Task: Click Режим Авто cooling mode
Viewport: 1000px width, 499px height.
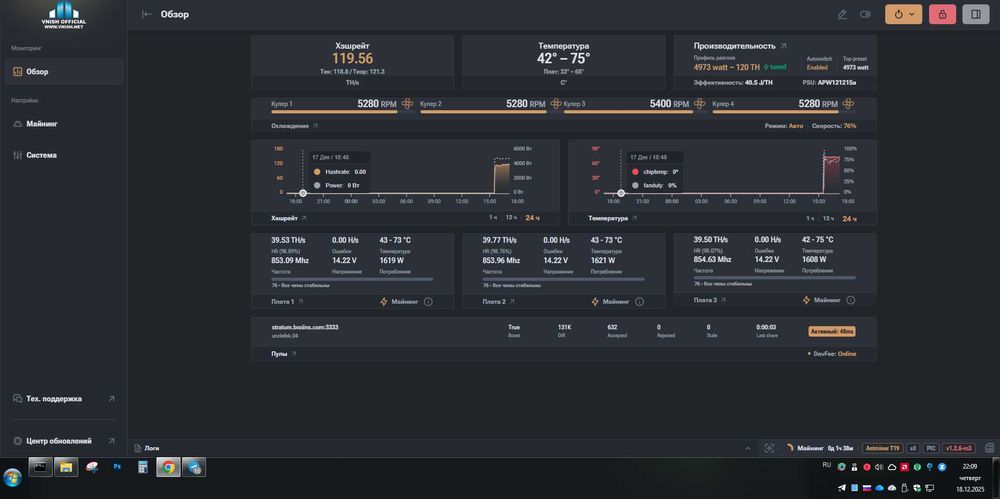Action: (784, 126)
